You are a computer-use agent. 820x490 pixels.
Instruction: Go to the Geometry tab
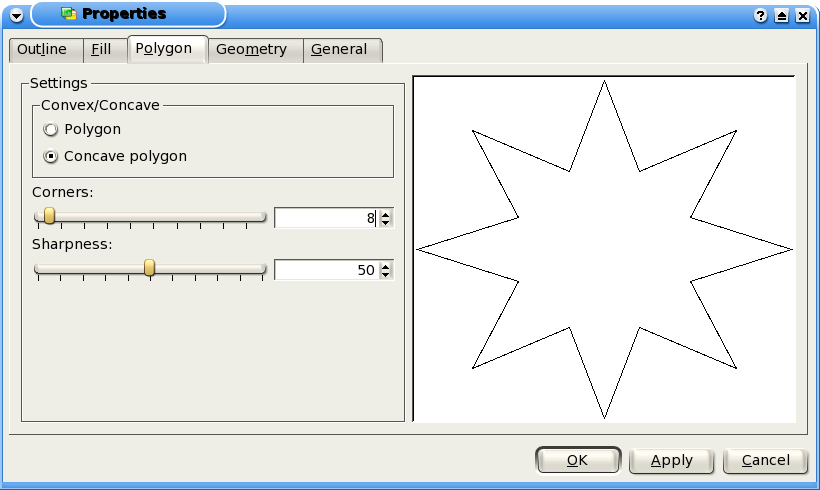[251, 50]
